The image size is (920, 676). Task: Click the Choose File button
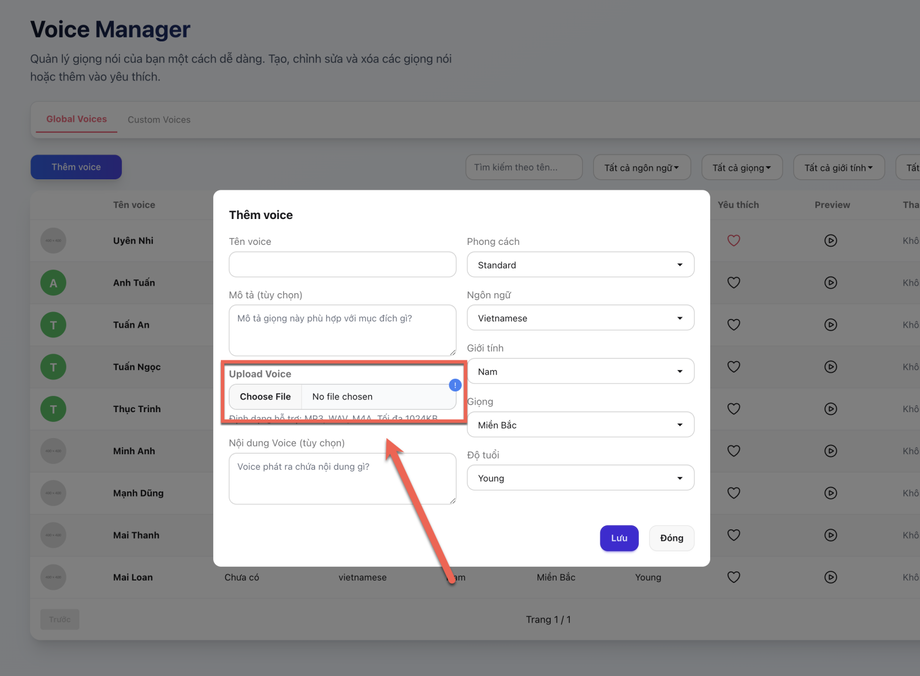(x=265, y=397)
